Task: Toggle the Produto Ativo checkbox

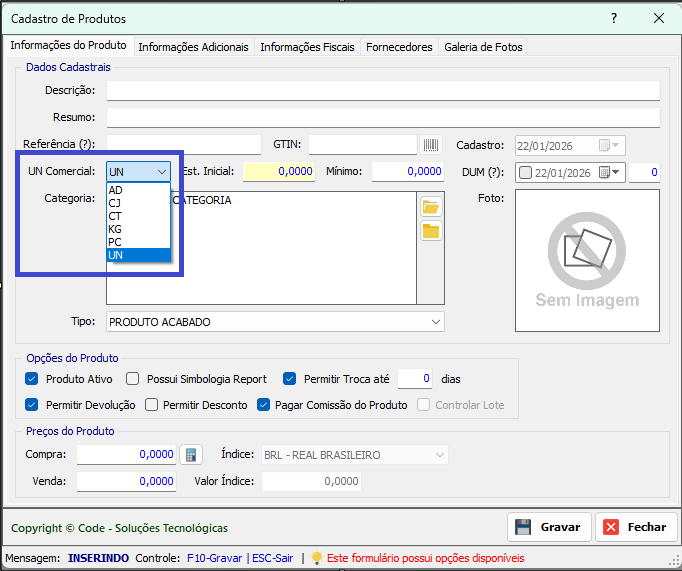Action: 31,379
